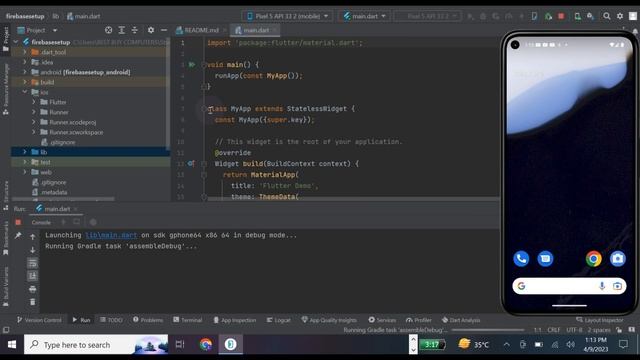Open Terminal tool window
This screenshot has height=360, width=640.
tap(187, 320)
